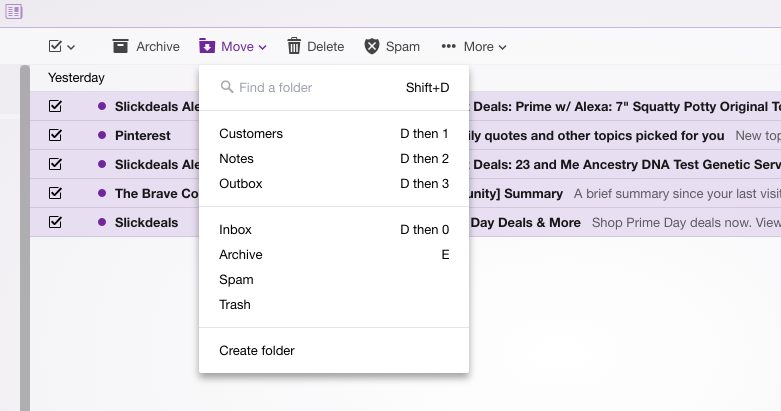
Task: Collapse the Move dropdown chevron
Action: [x=262, y=47]
